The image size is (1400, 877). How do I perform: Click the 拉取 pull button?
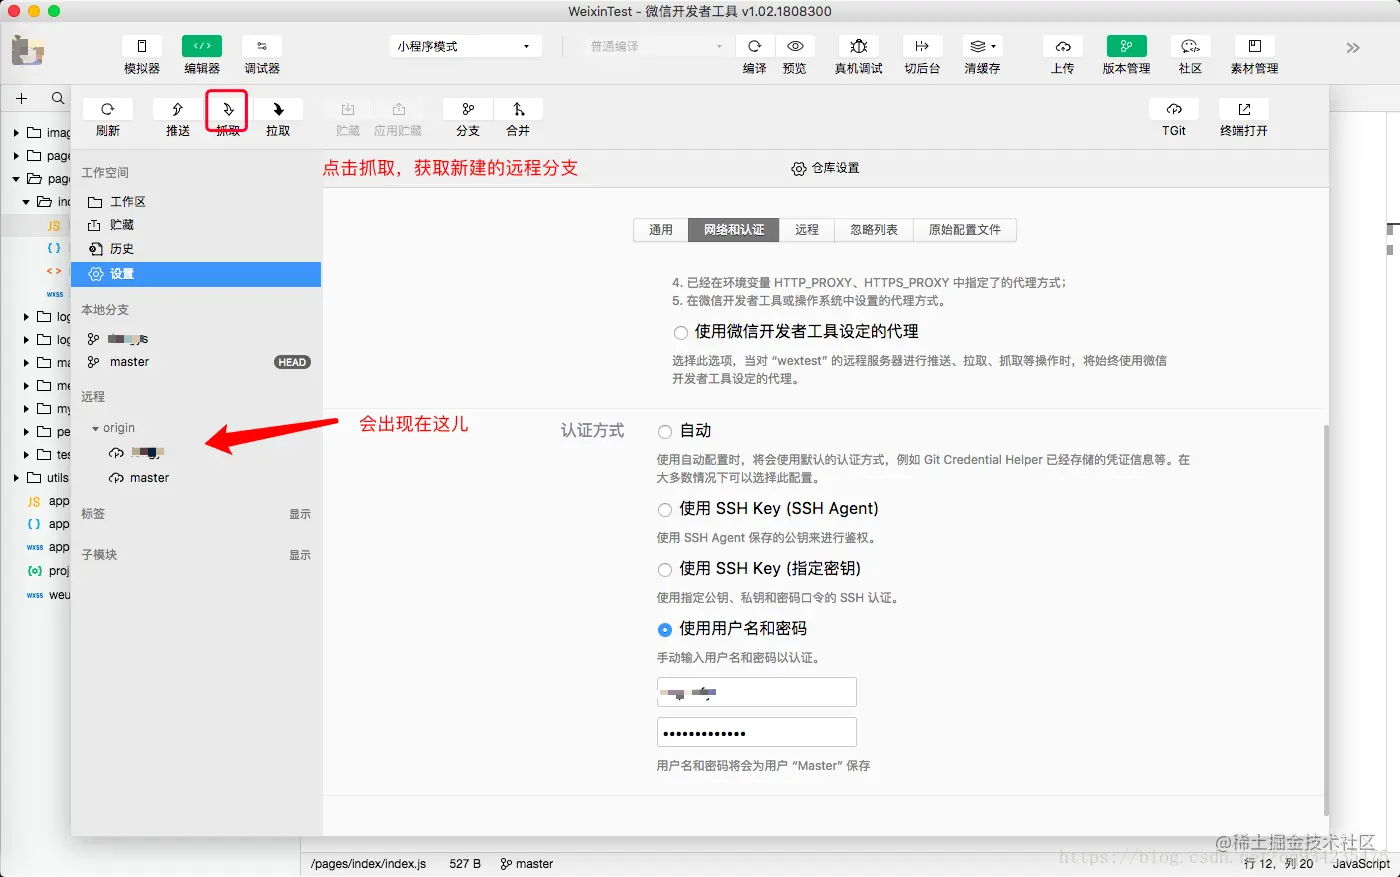278,109
